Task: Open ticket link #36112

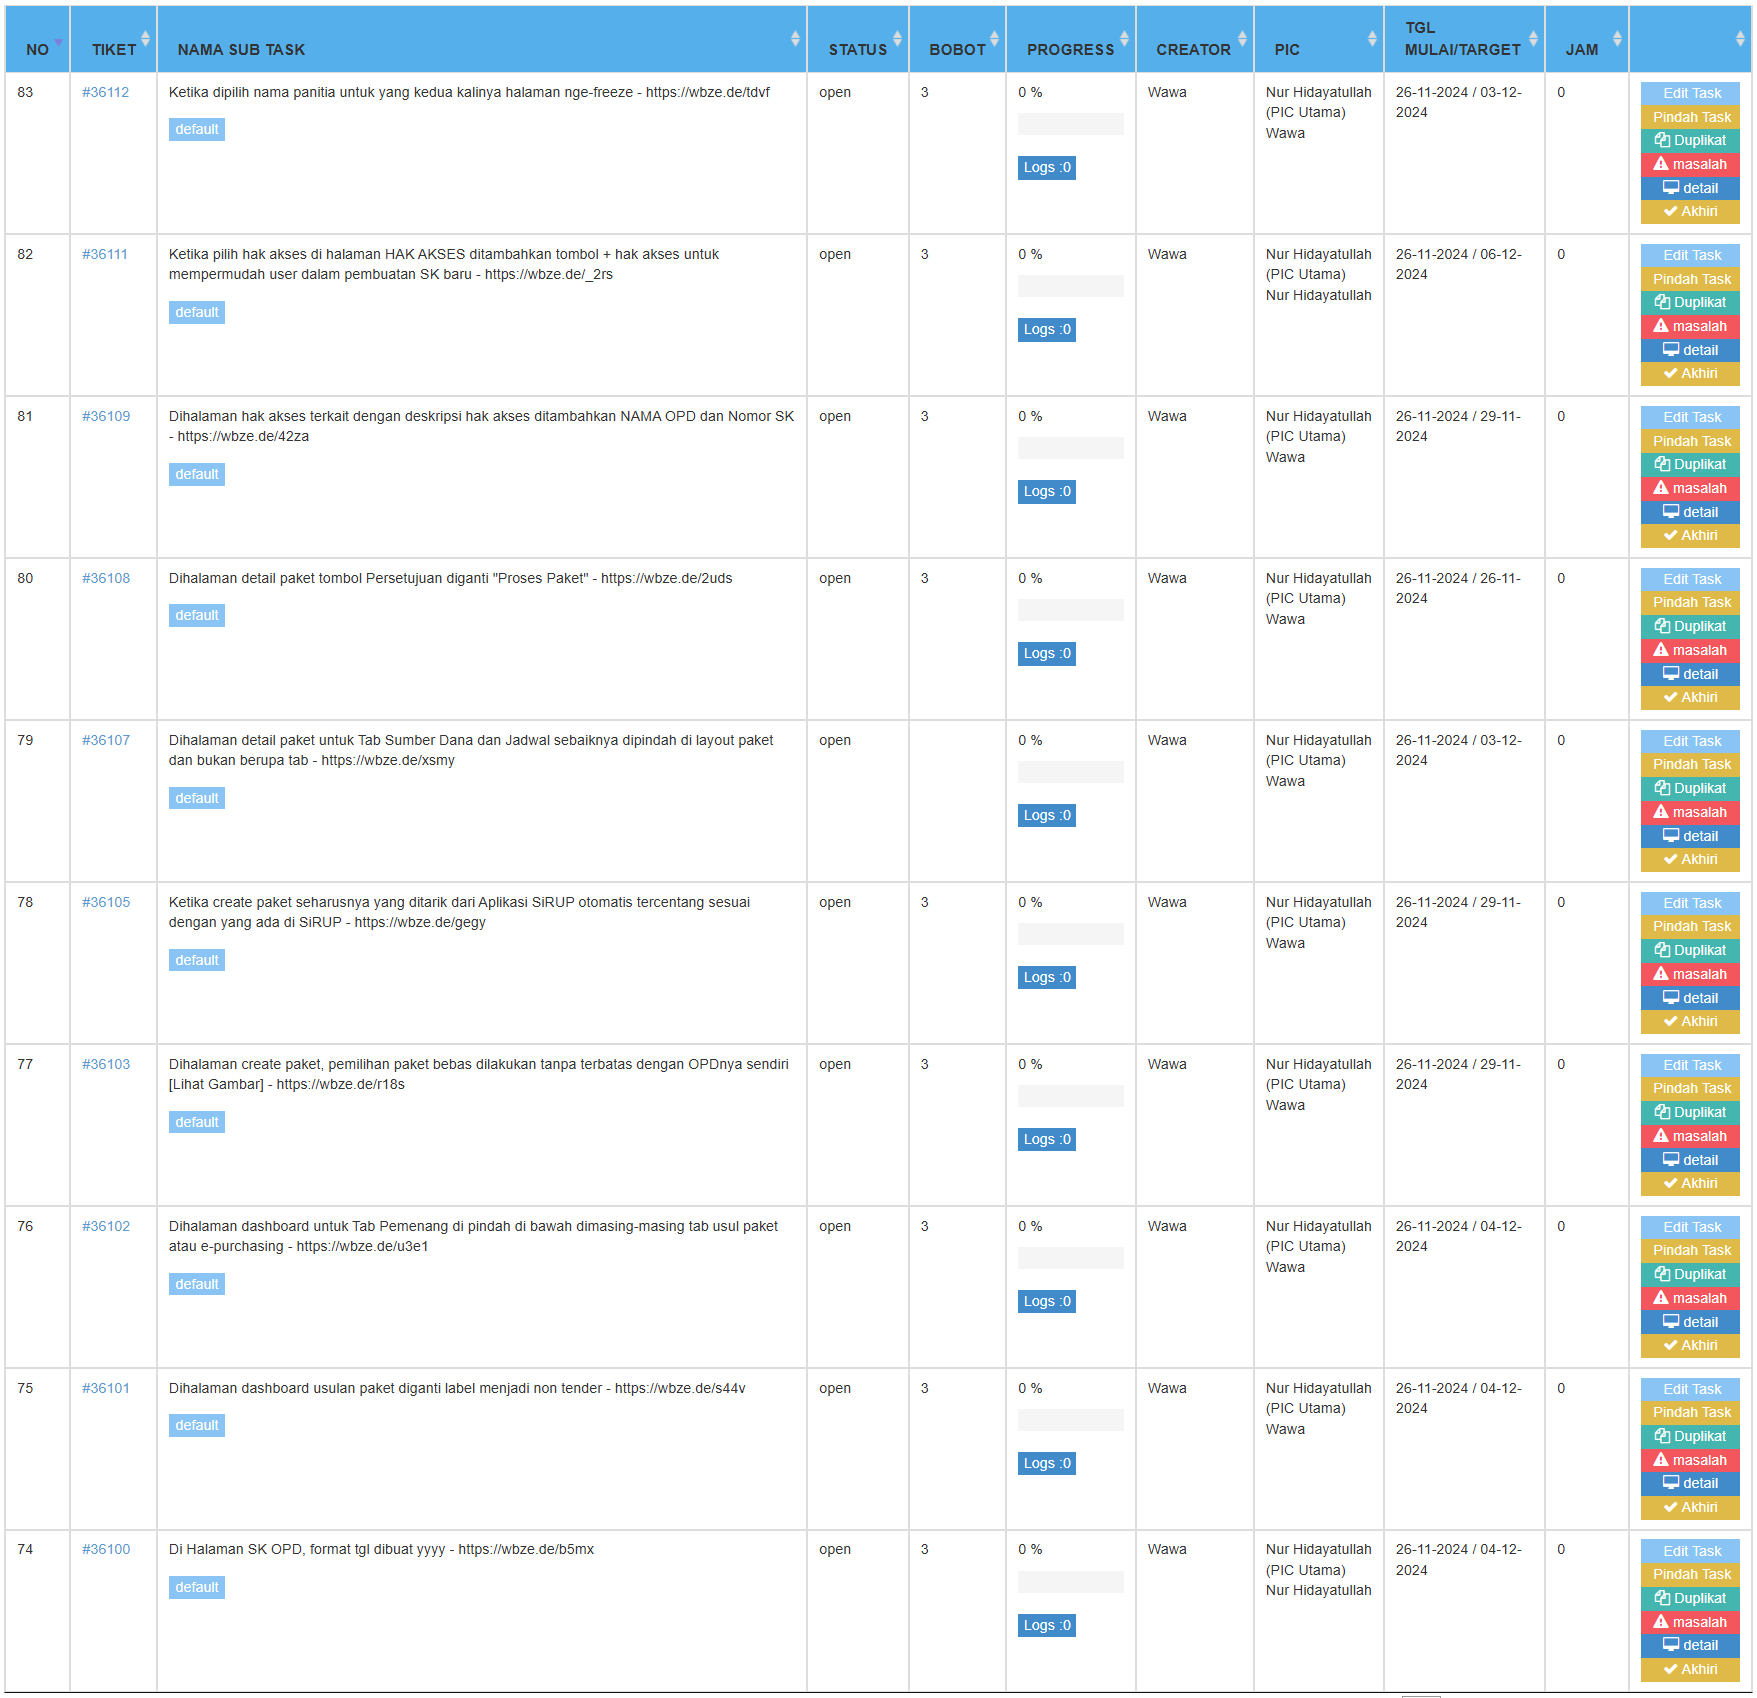Action: (106, 92)
